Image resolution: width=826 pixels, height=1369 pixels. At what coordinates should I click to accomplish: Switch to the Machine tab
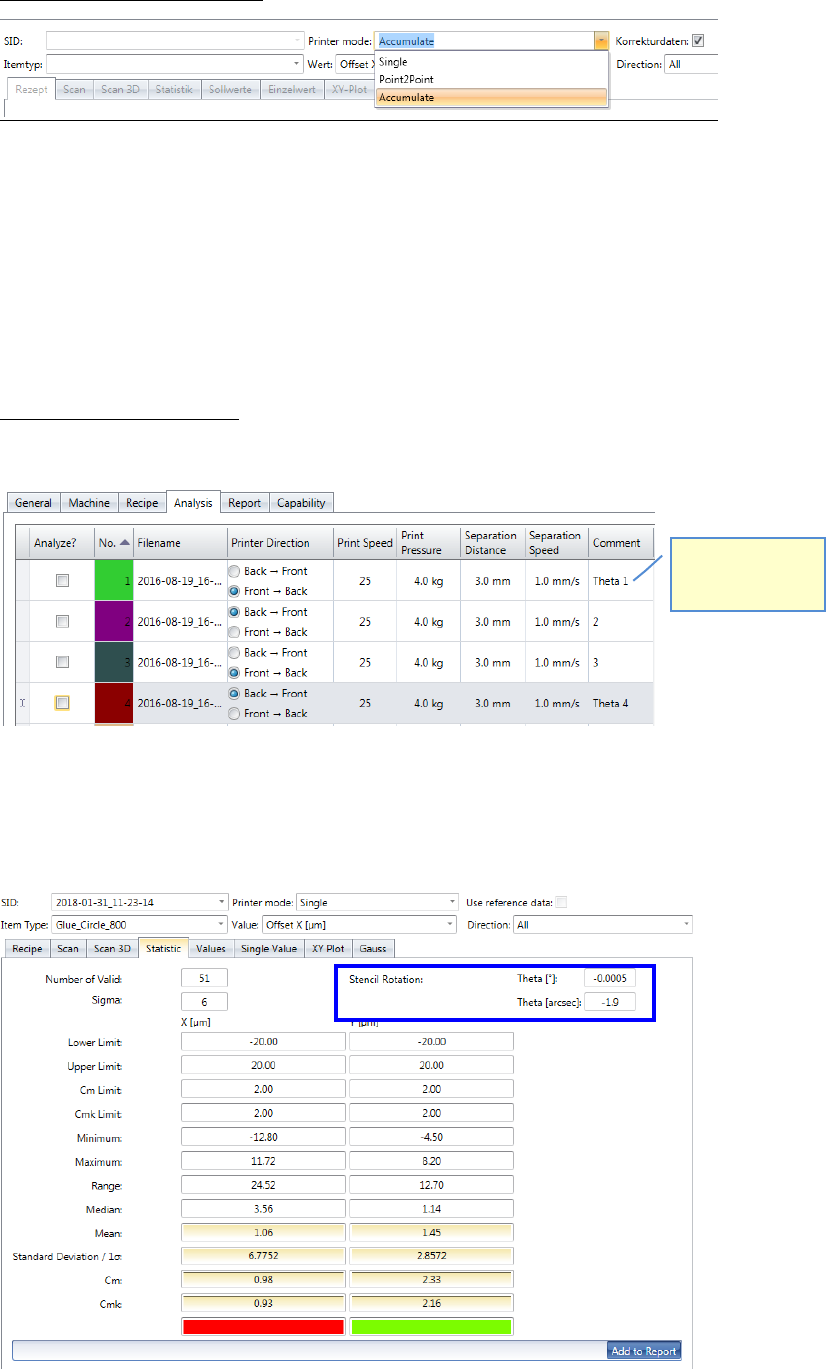[x=90, y=503]
